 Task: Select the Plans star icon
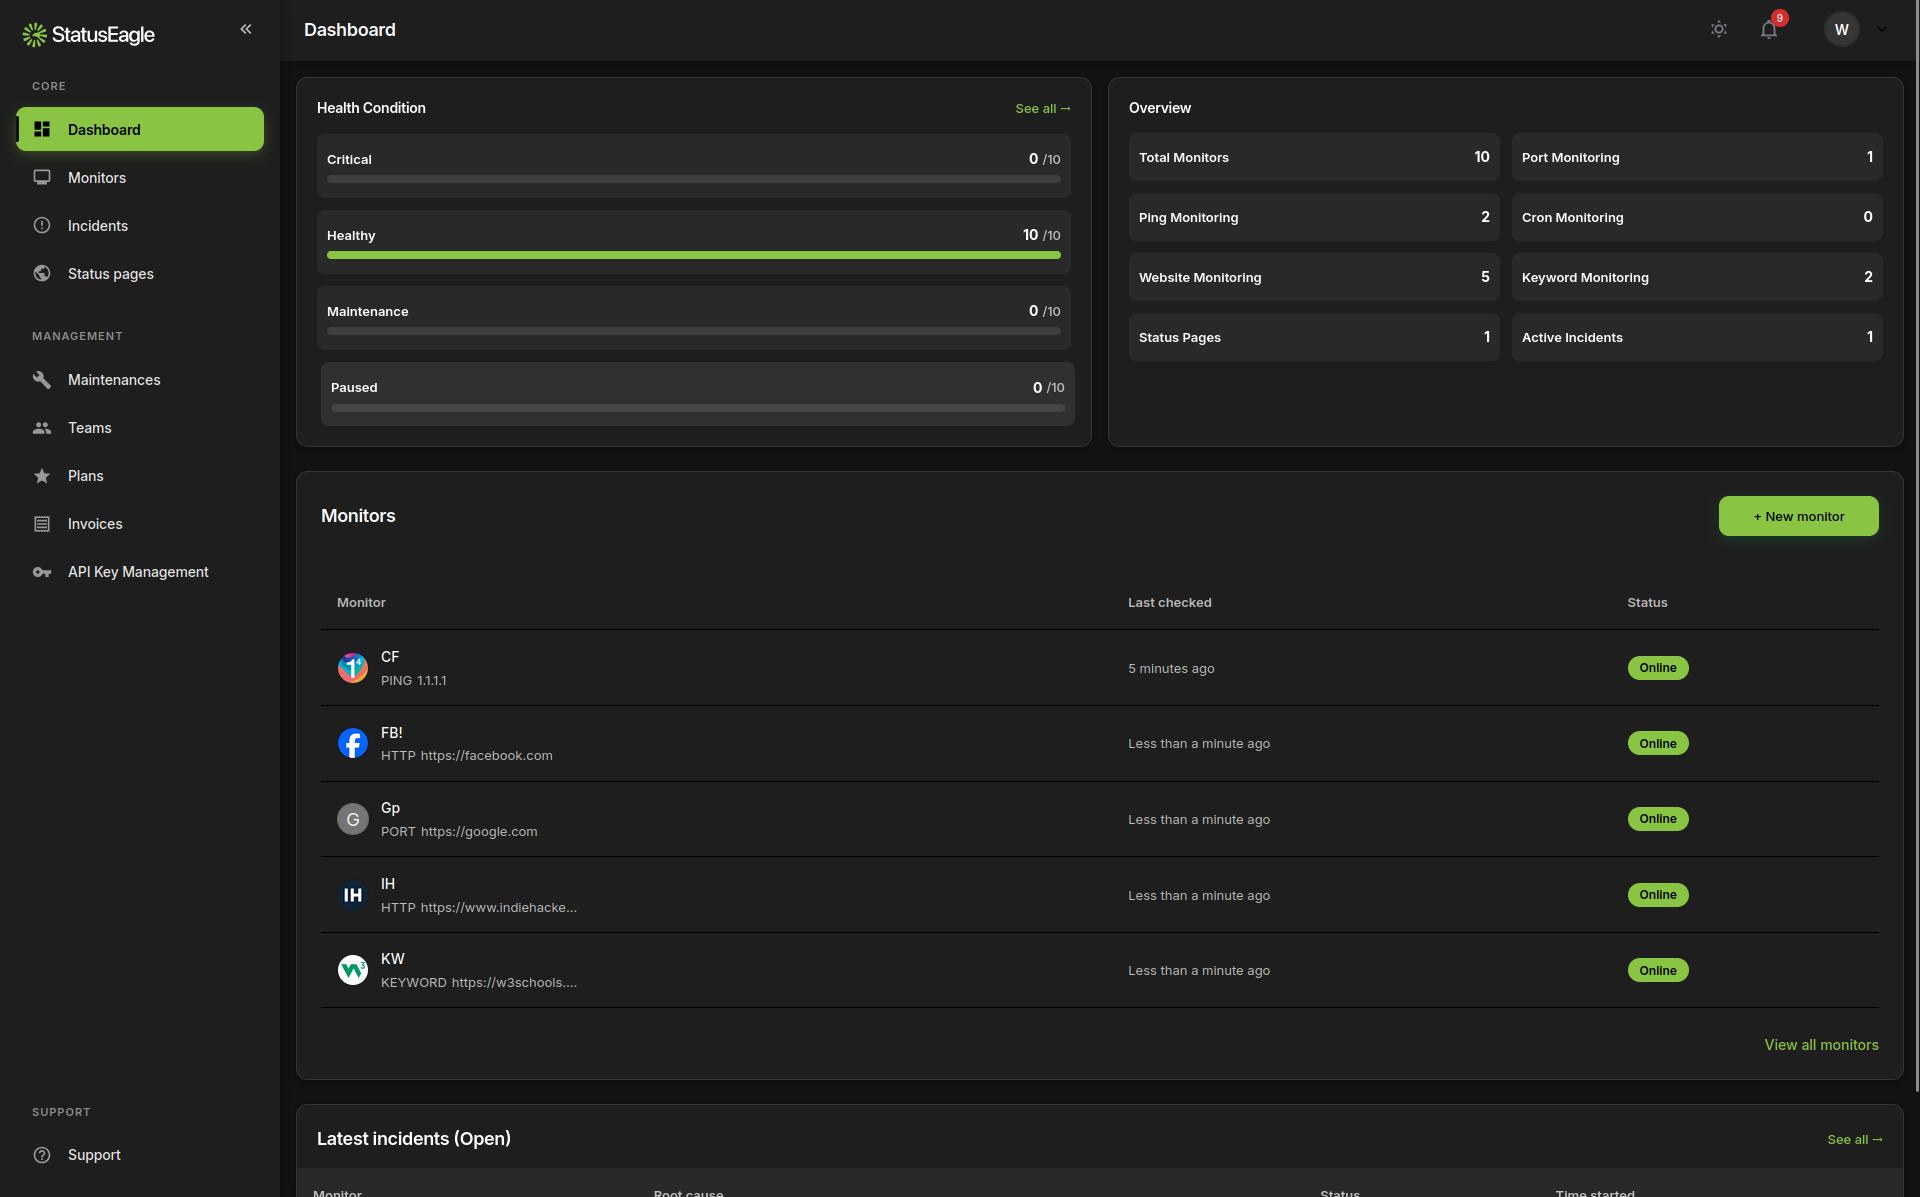coord(40,475)
